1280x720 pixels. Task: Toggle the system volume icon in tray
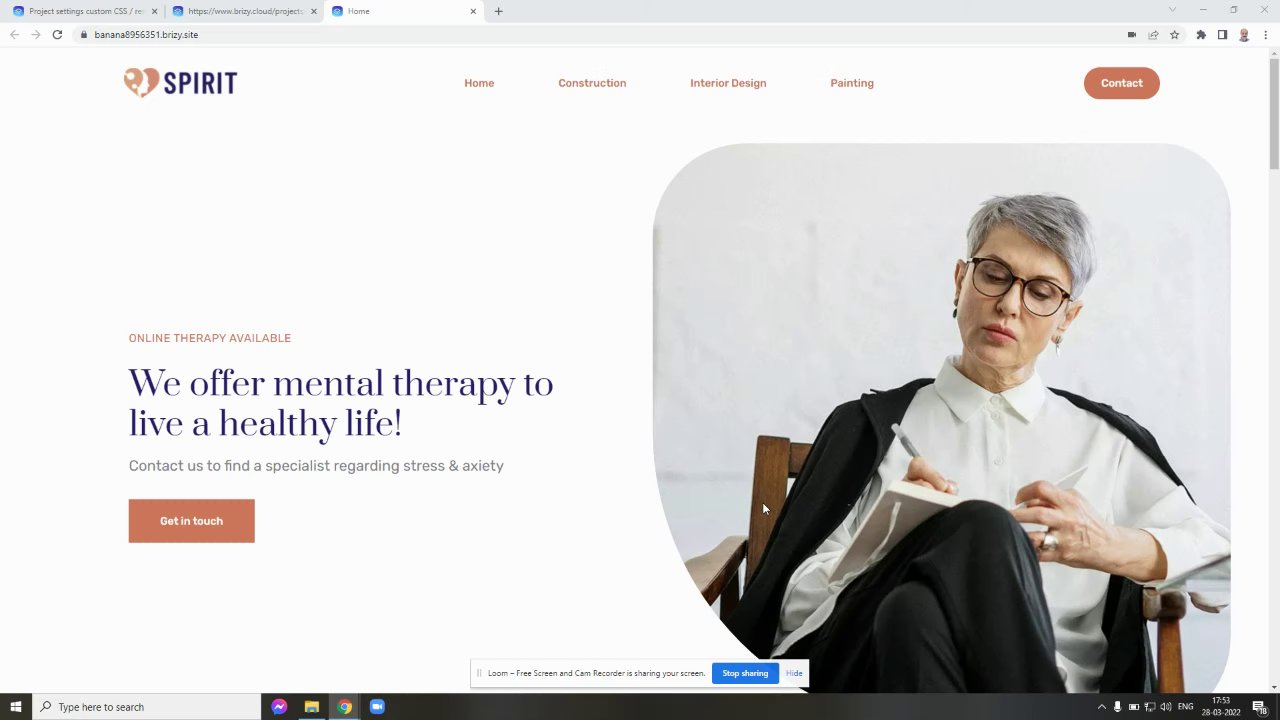tap(1166, 707)
